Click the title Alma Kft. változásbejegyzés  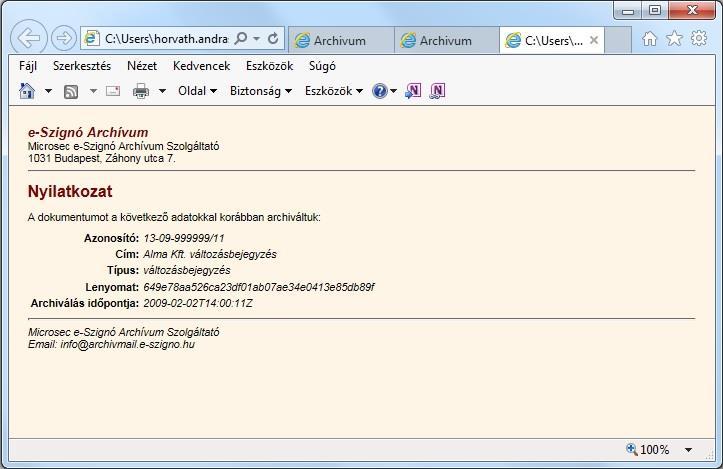tap(210, 255)
